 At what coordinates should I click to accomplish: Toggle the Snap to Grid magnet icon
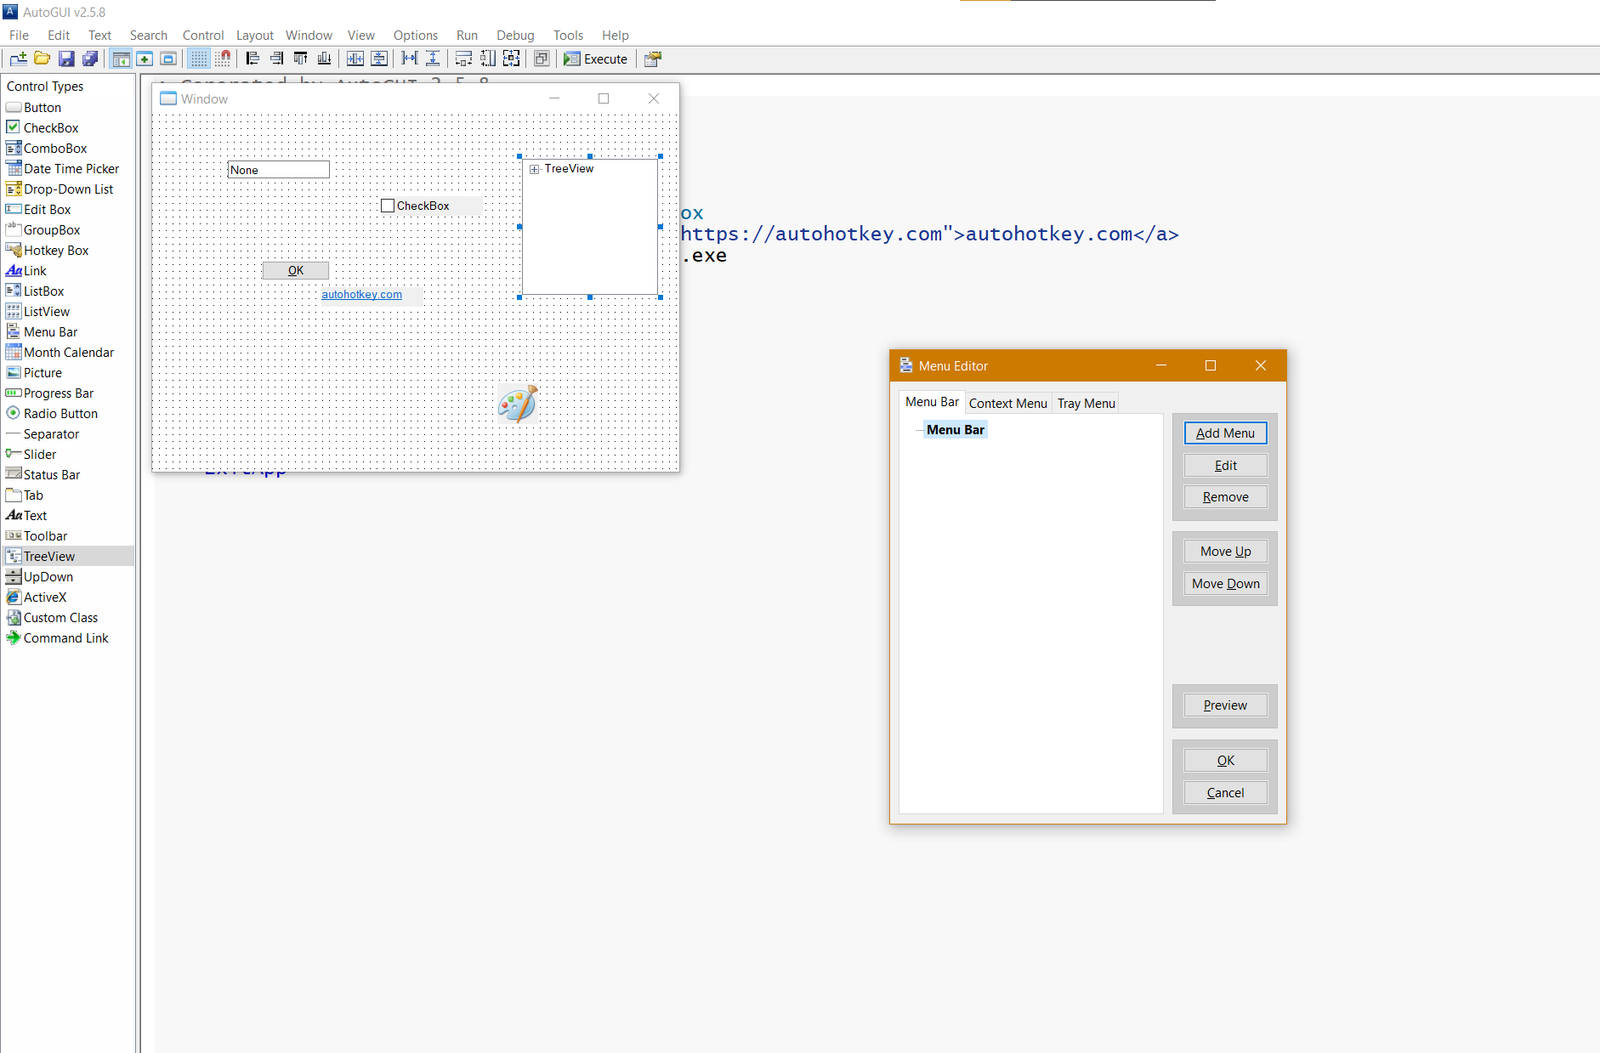(x=223, y=59)
